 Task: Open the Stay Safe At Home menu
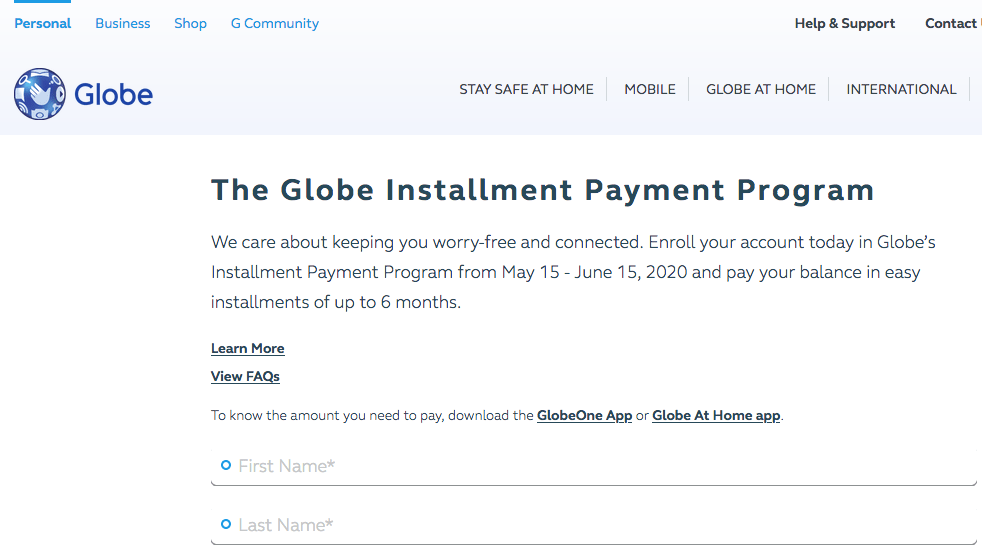pyautogui.click(x=526, y=89)
